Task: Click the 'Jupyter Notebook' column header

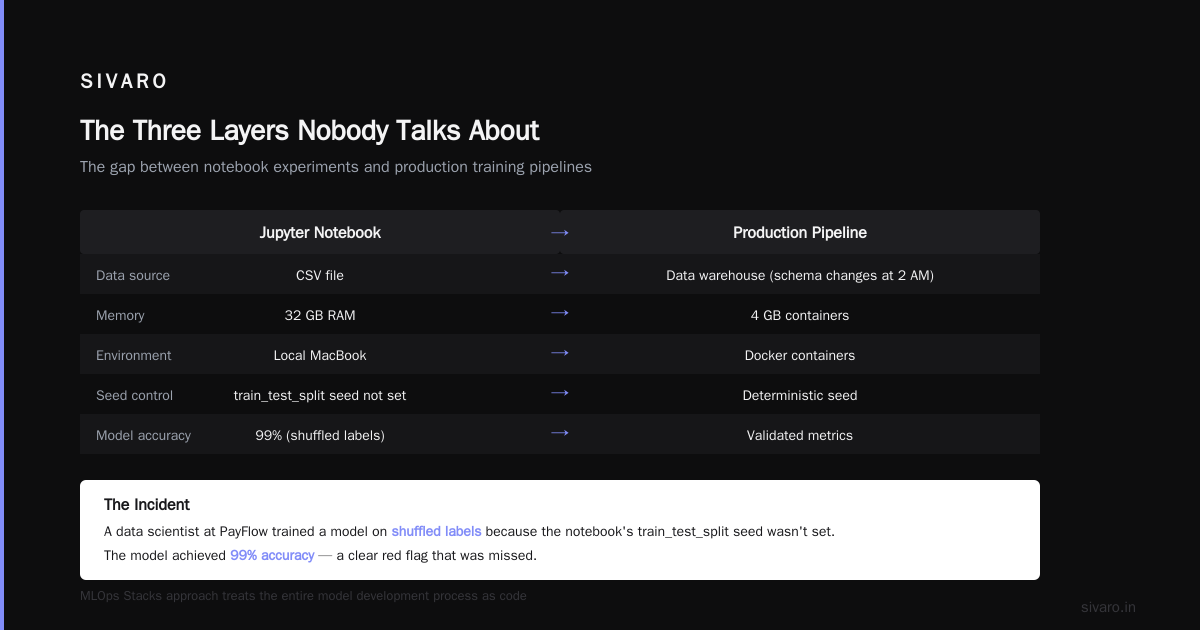Action: click(x=320, y=233)
